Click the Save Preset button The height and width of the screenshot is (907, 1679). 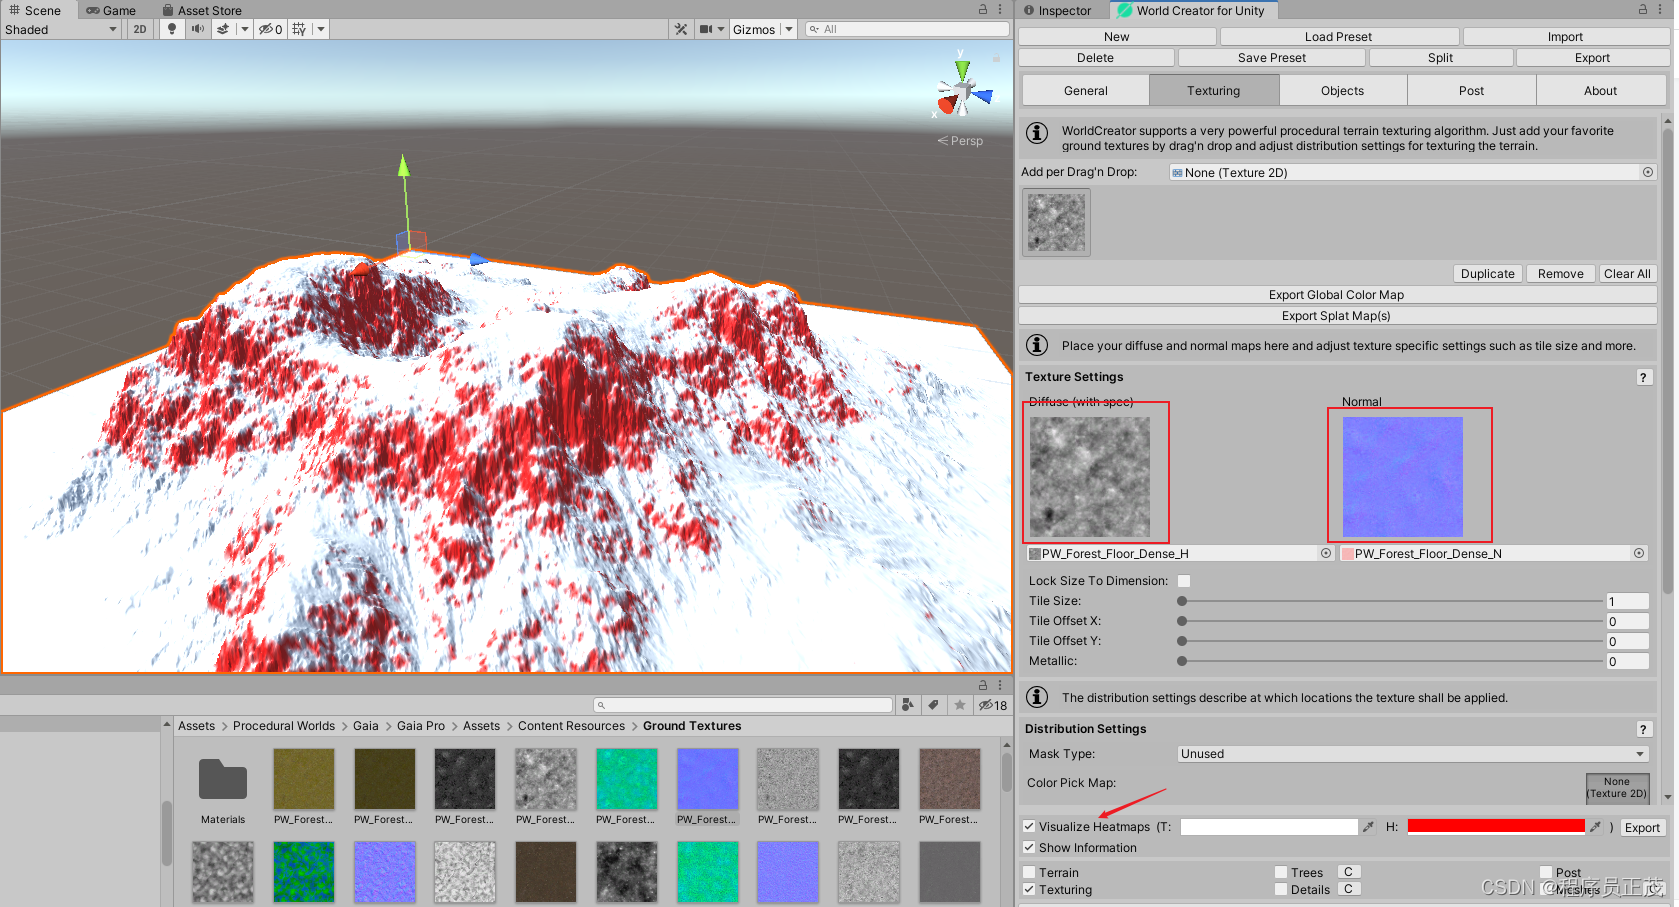click(1270, 57)
